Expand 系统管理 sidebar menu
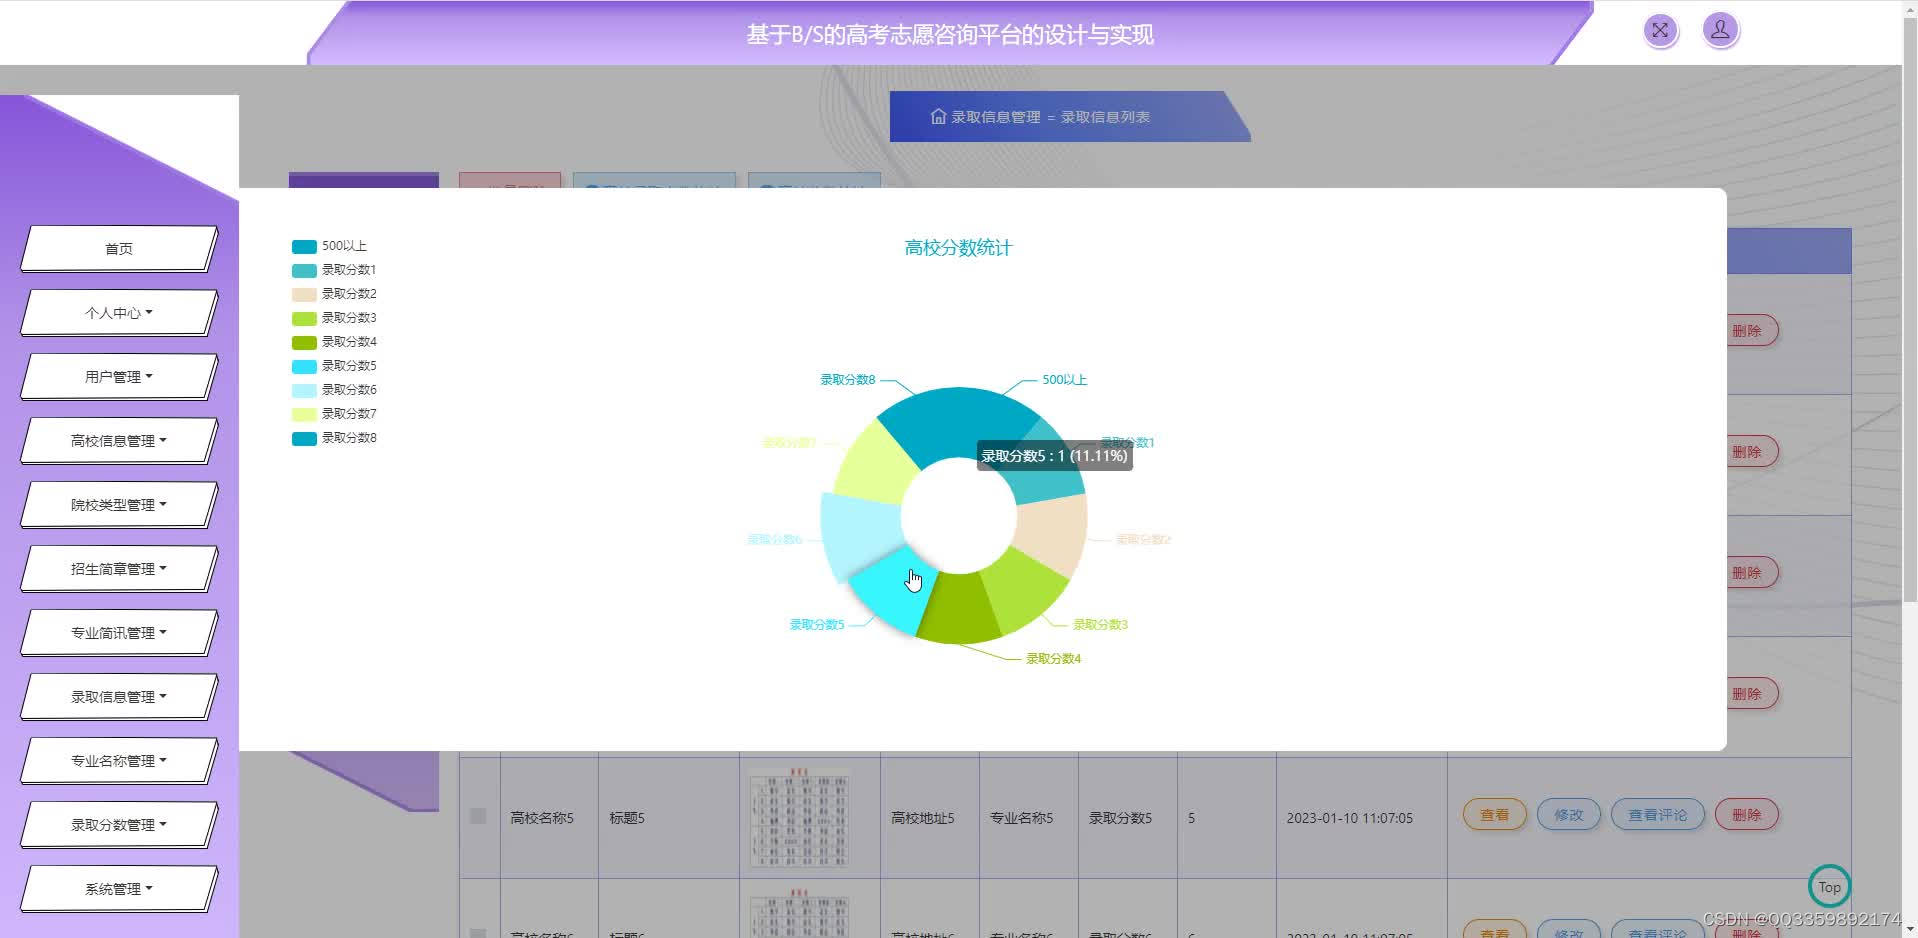 point(119,889)
